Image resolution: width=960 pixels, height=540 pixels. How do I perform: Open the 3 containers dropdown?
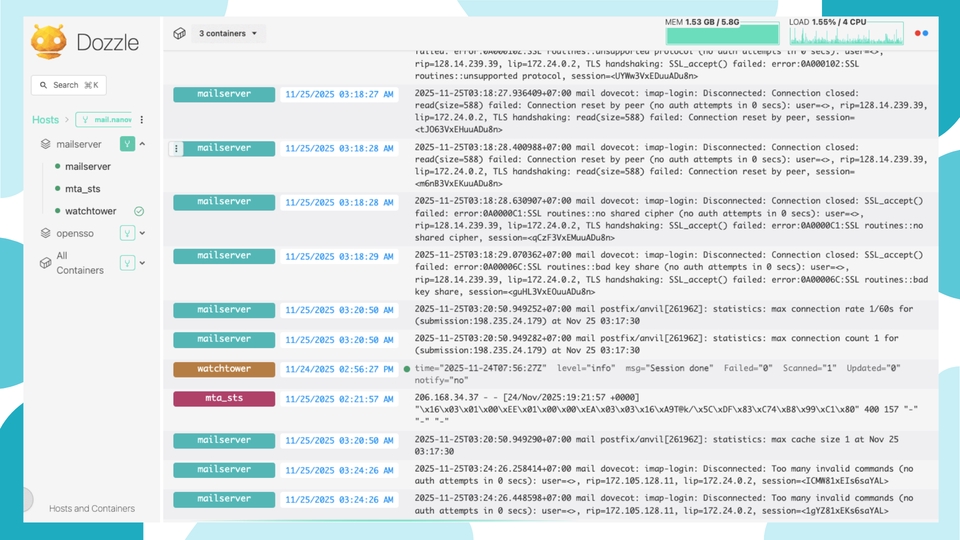tap(228, 33)
